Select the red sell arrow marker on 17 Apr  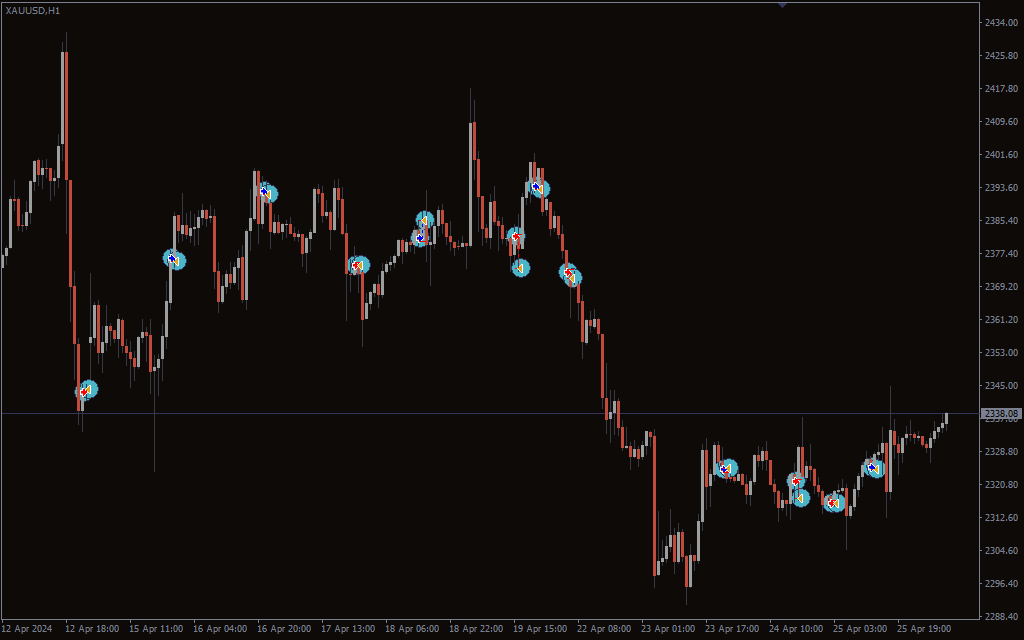tap(358, 265)
